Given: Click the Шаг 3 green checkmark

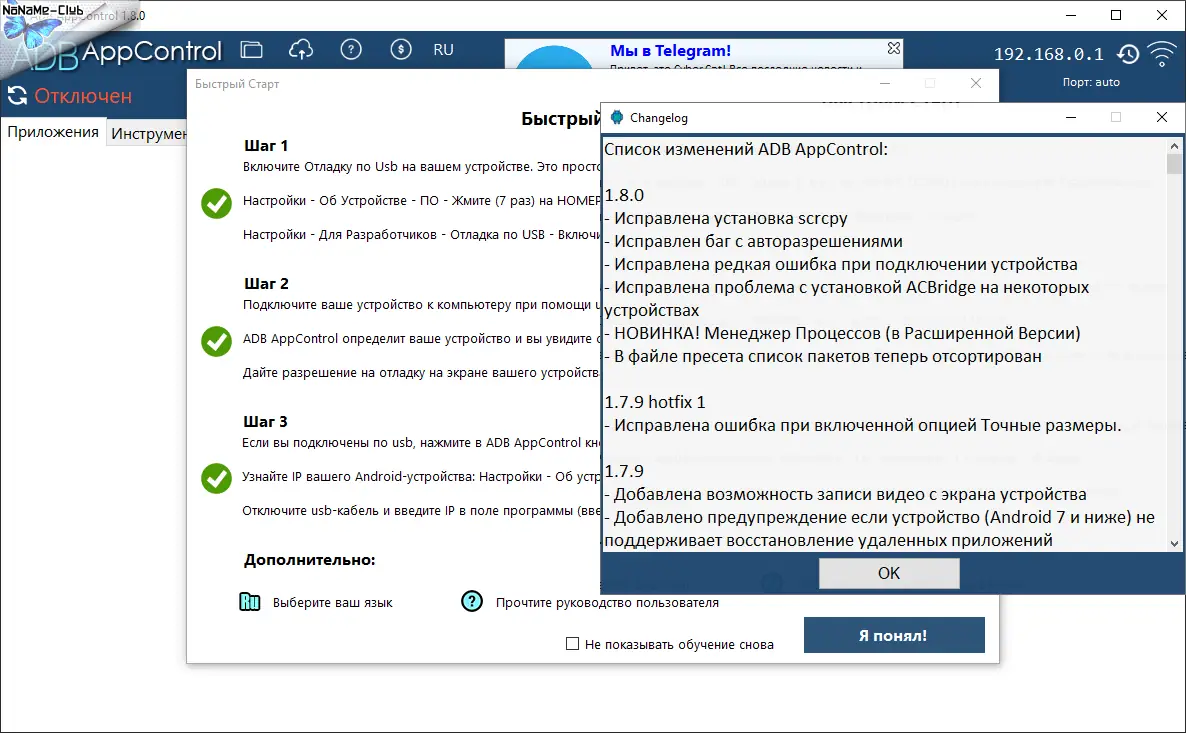Looking at the screenshot, I should (216, 478).
